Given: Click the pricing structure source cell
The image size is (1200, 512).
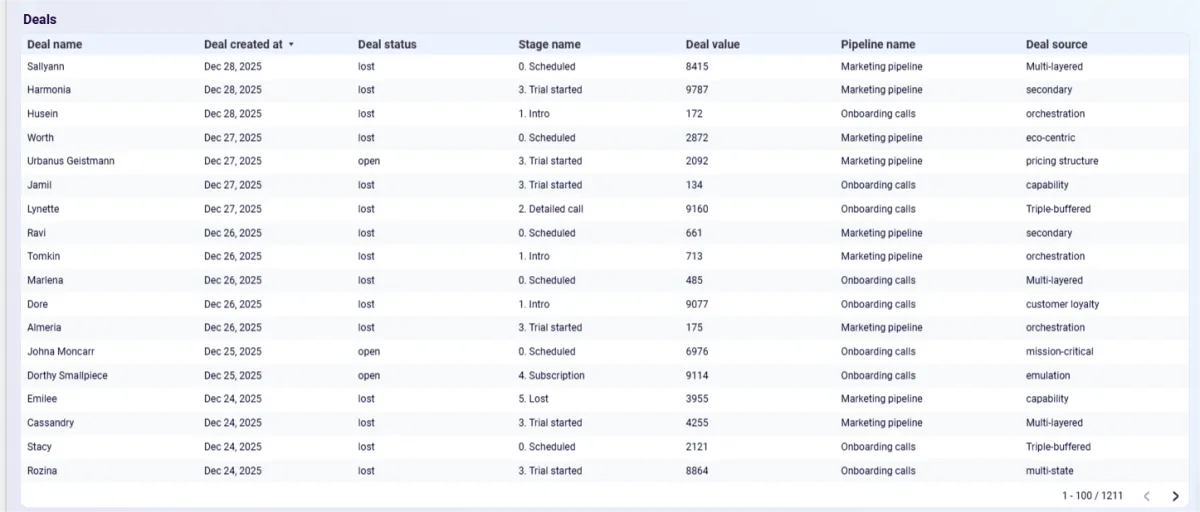Looking at the screenshot, I should [1062, 161].
